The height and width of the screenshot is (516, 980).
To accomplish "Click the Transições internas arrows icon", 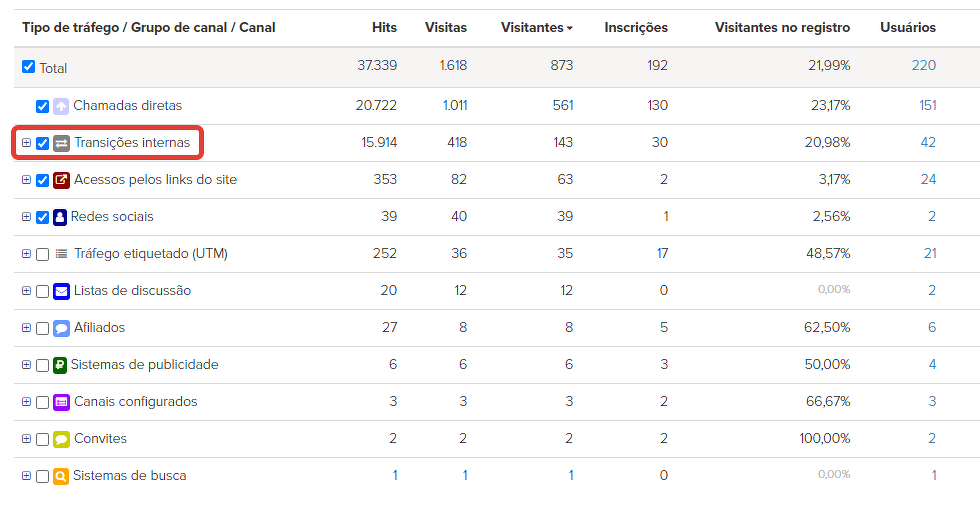I will tap(61, 143).
